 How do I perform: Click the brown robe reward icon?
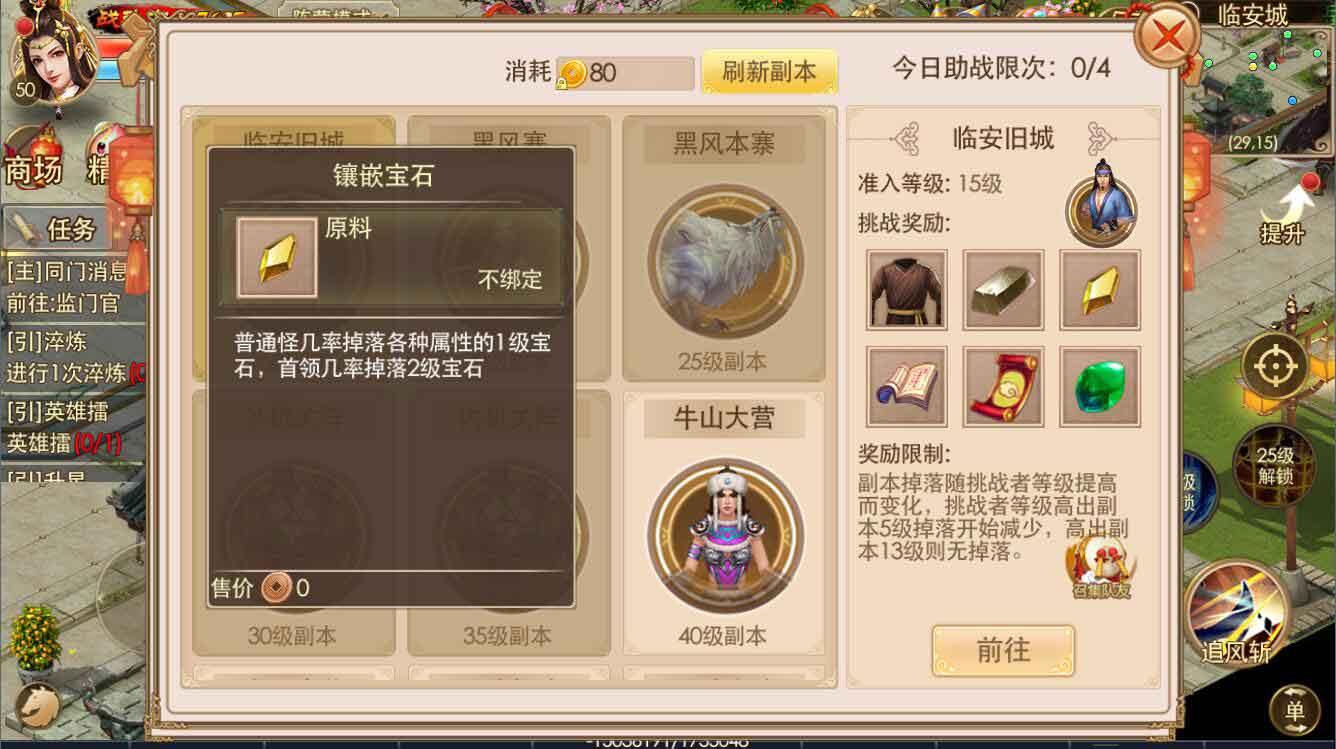tap(906, 290)
